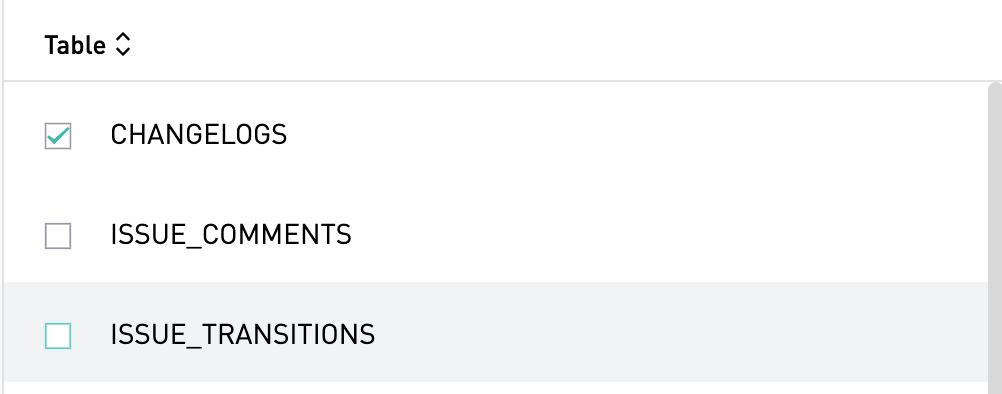Select the ISSUE_COMMENTS table name
Screen dimensions: 1002x394
231,235
